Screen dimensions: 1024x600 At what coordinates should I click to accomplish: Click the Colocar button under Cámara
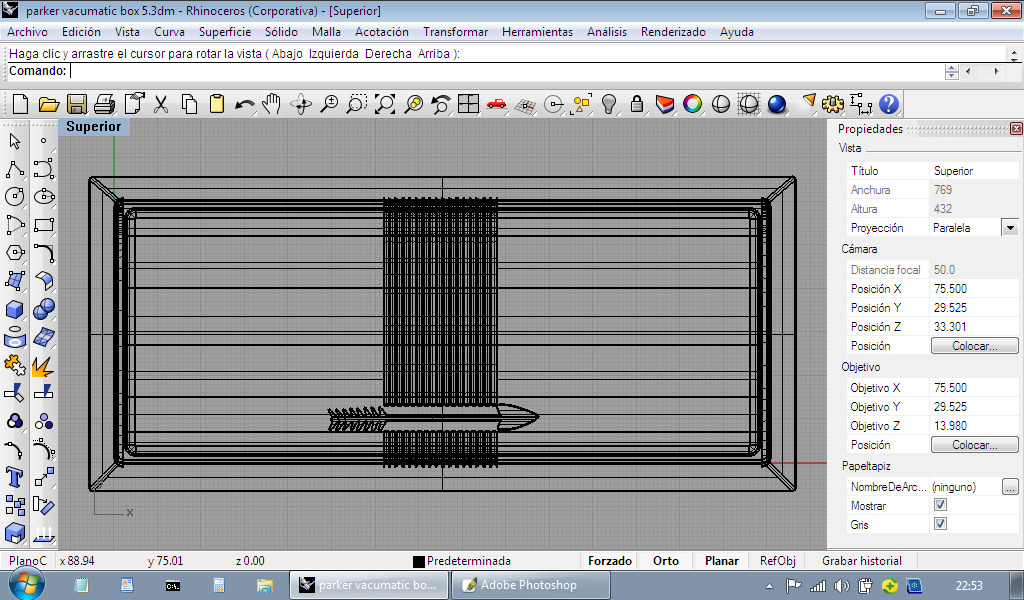pos(974,346)
